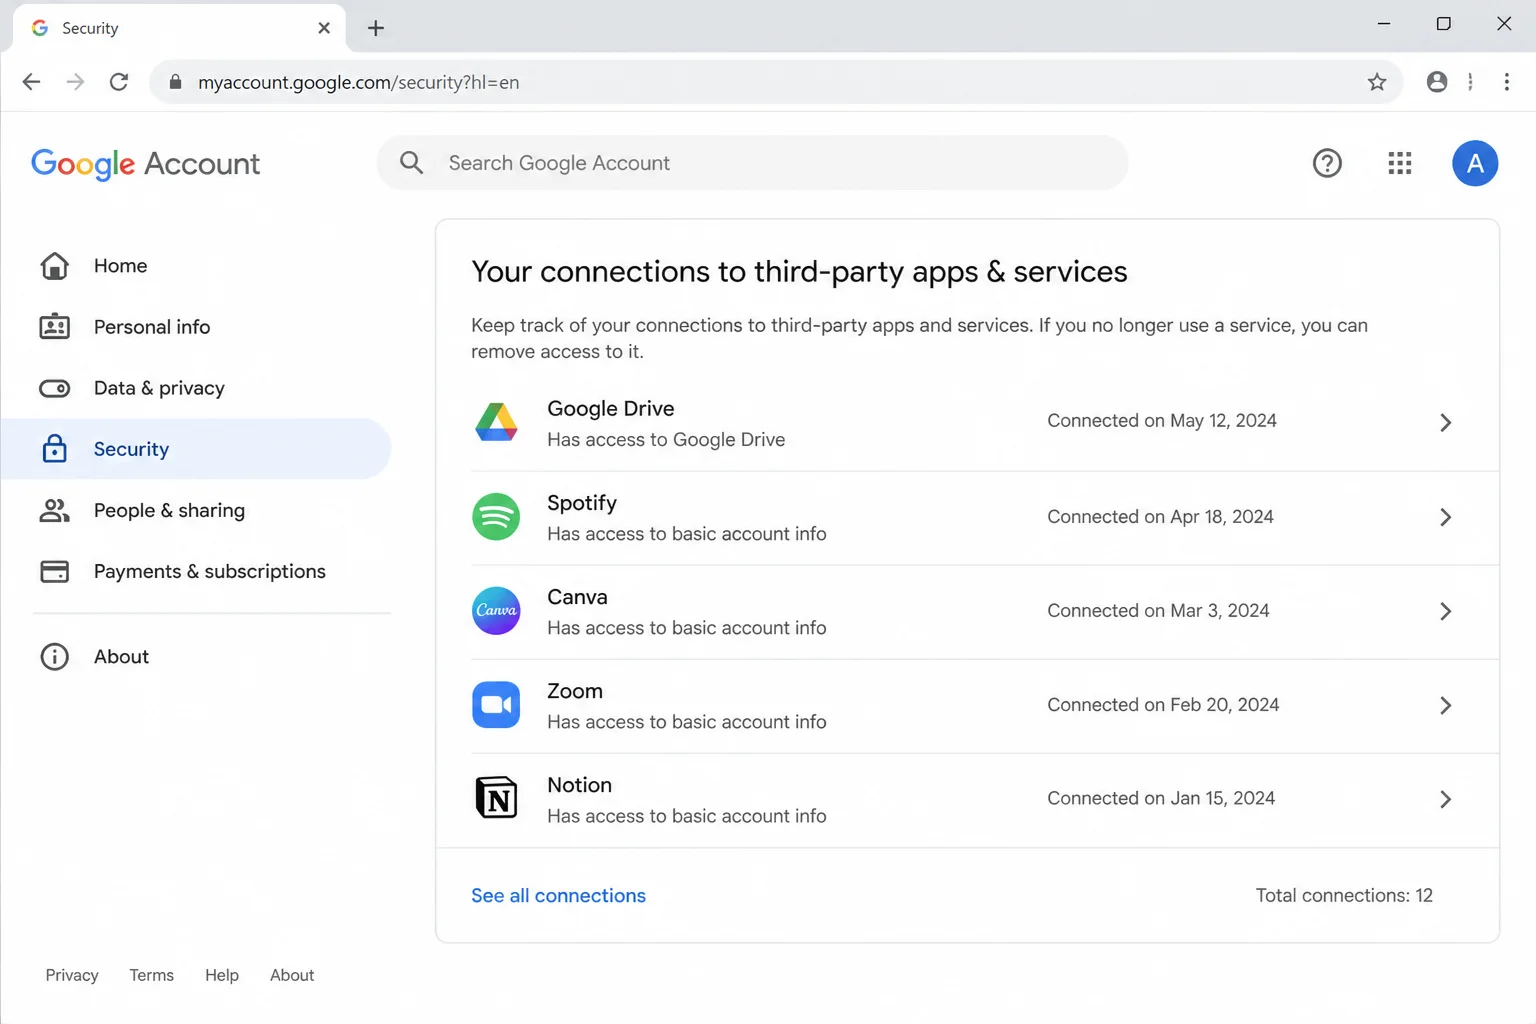
Task: Click the 'Your connections to third-party apps & services' heading
Action: click(x=799, y=271)
